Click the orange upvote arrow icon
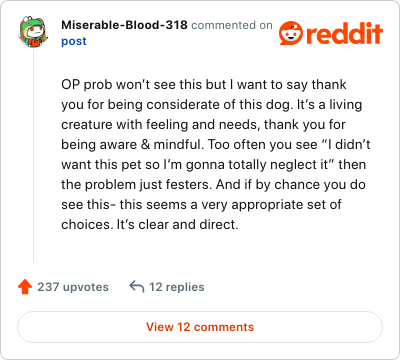Viewport: 400px width, 360px height. (25, 287)
